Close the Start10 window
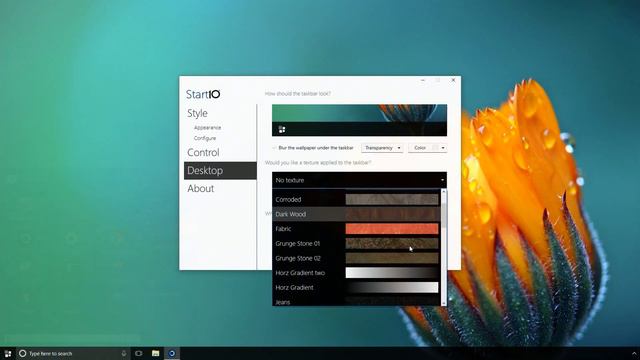The image size is (640, 360). [x=453, y=80]
